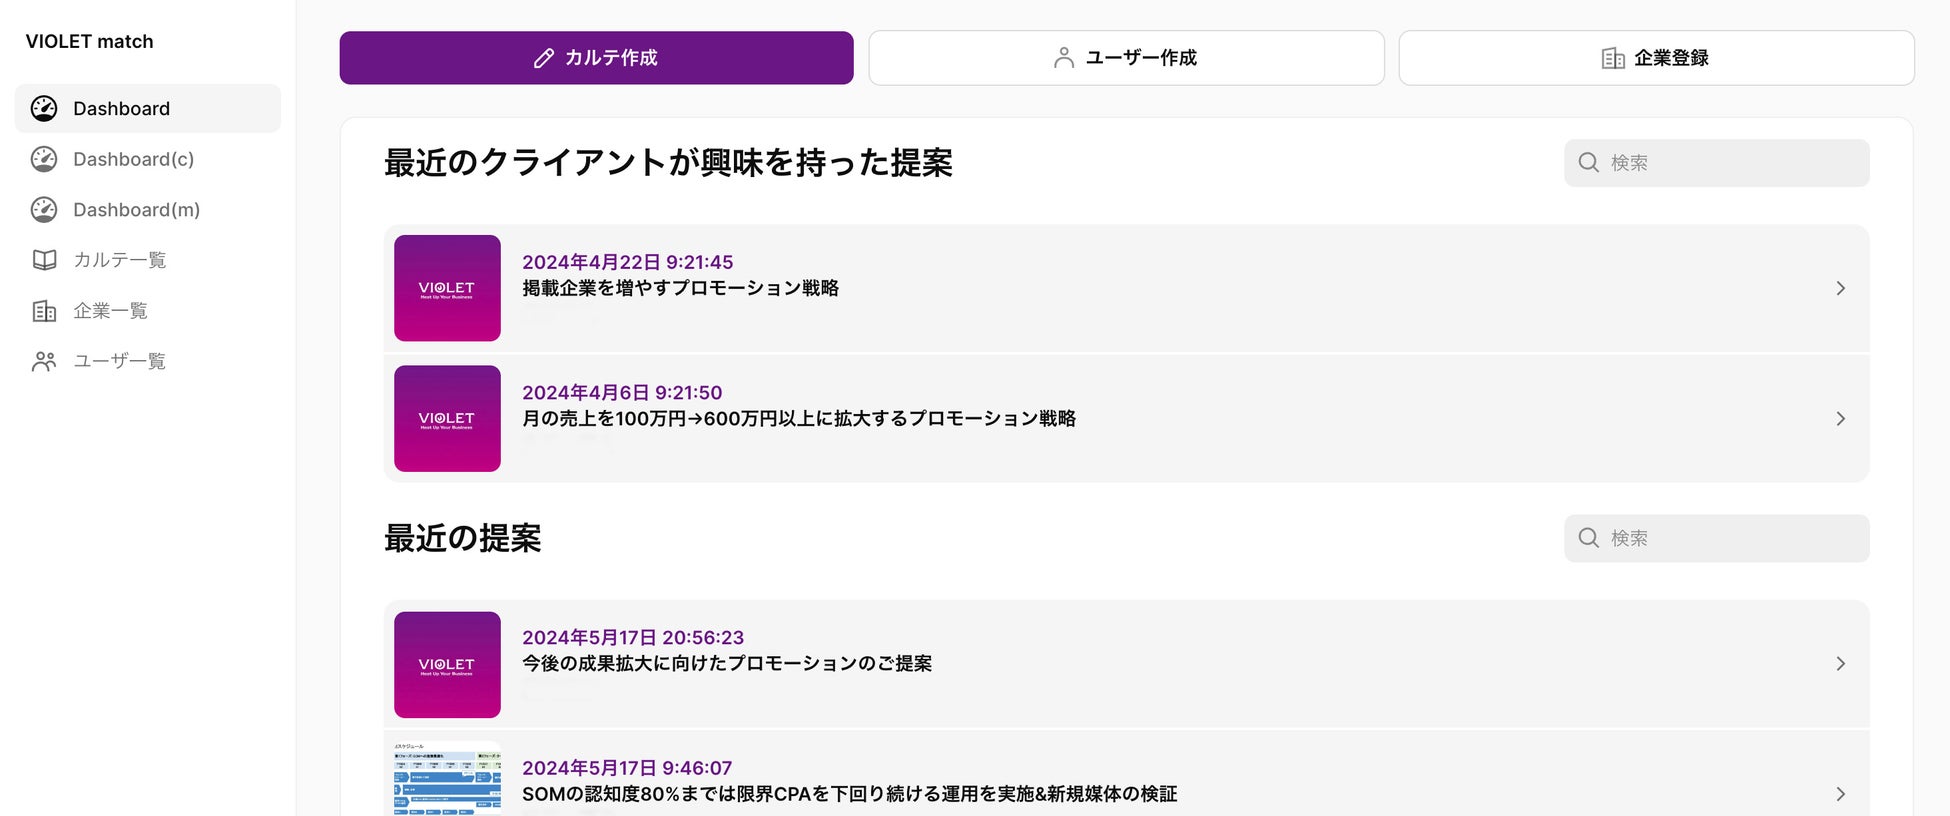Open chevron on the SOMの認知度80% proposal row
This screenshot has width=1950, height=816.
click(x=1841, y=794)
